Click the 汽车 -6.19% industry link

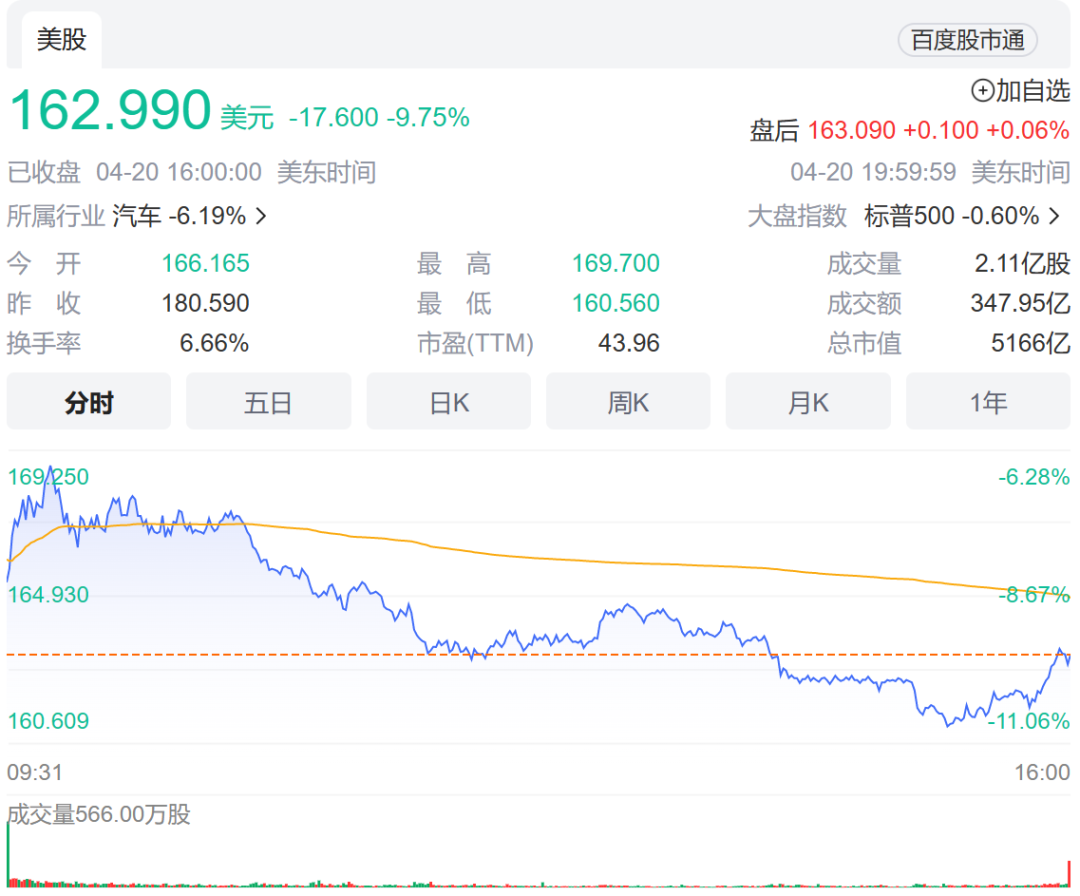click(180, 215)
